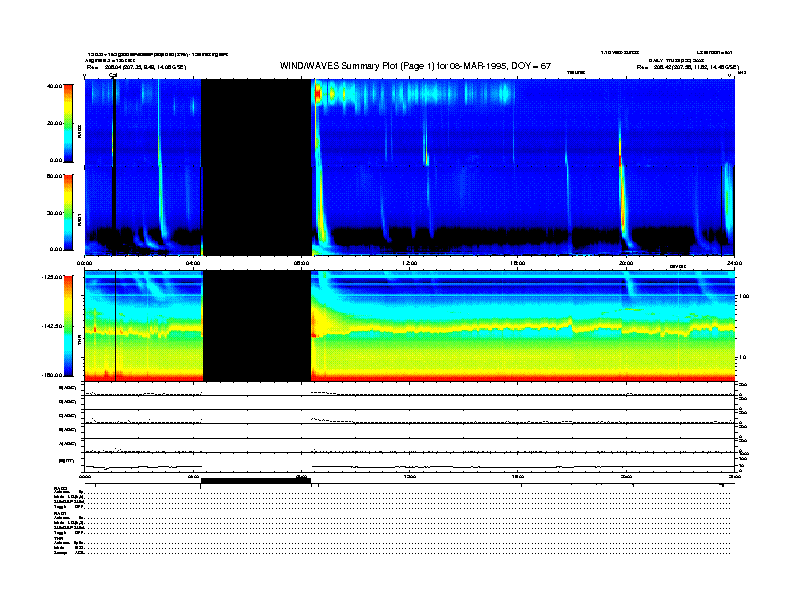Click the 40.00 label on RAD2 scale
The width and height of the screenshot is (792, 612).
click(x=54, y=86)
